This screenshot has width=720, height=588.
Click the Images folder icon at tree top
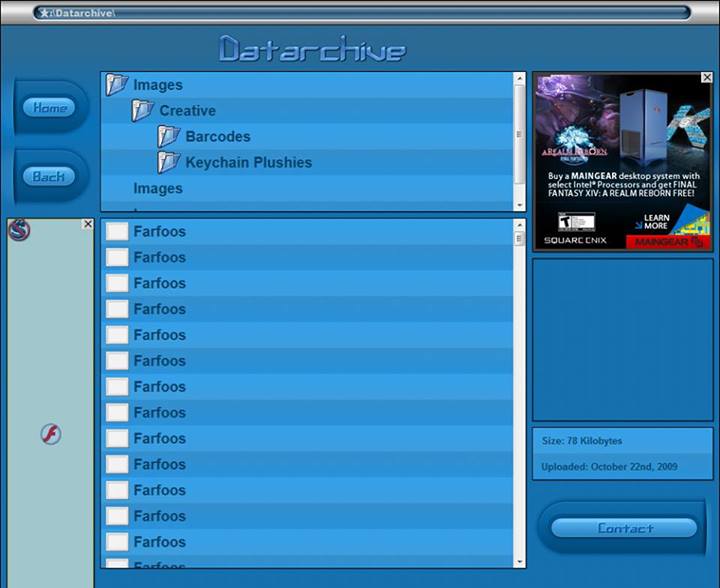point(117,85)
